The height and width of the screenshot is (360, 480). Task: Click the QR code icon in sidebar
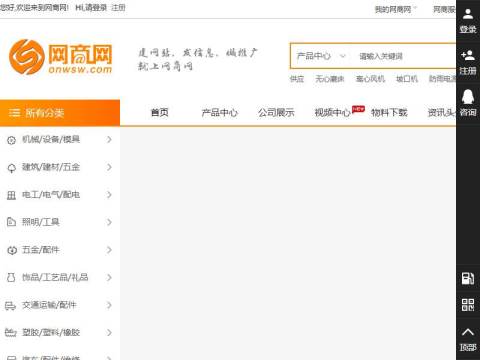(x=468, y=305)
